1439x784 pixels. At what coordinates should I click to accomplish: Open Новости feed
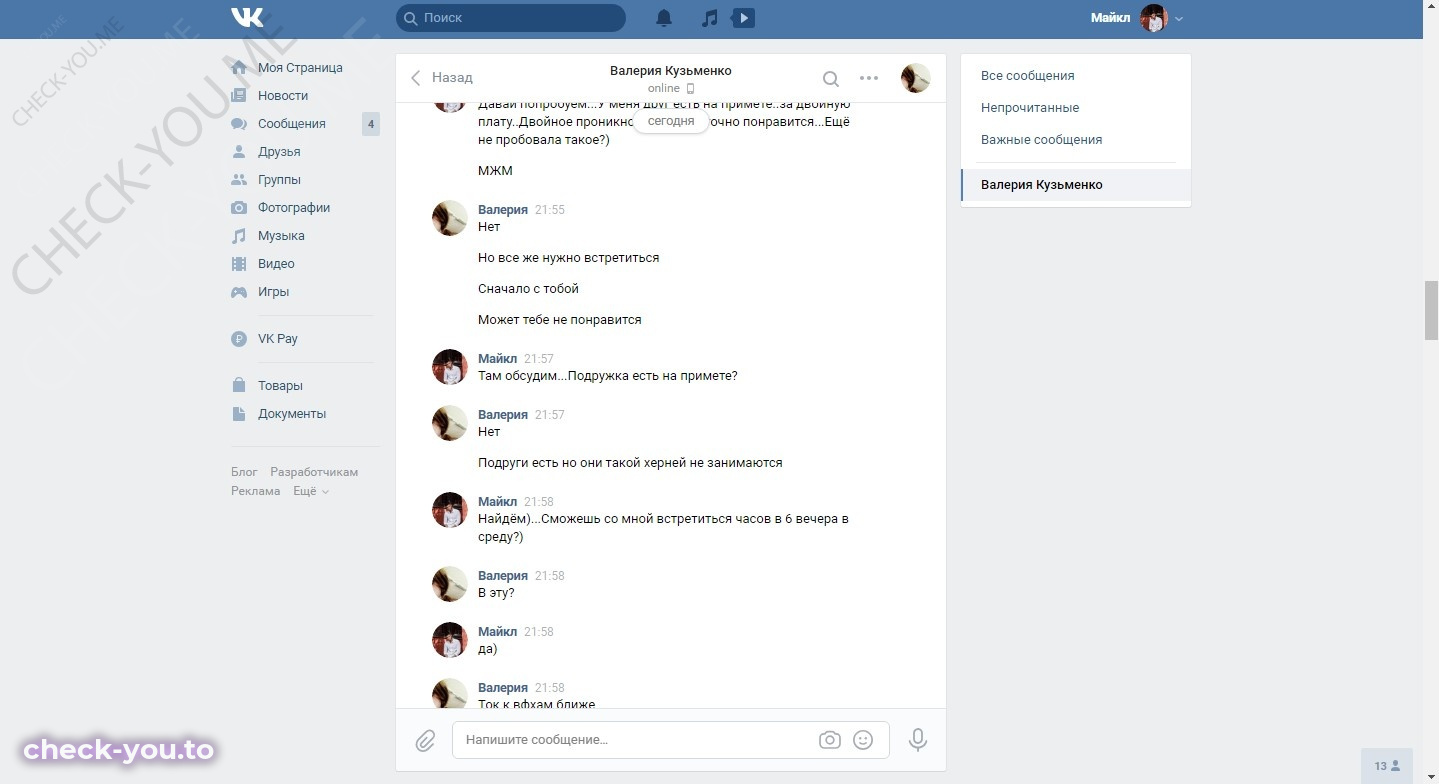[283, 96]
